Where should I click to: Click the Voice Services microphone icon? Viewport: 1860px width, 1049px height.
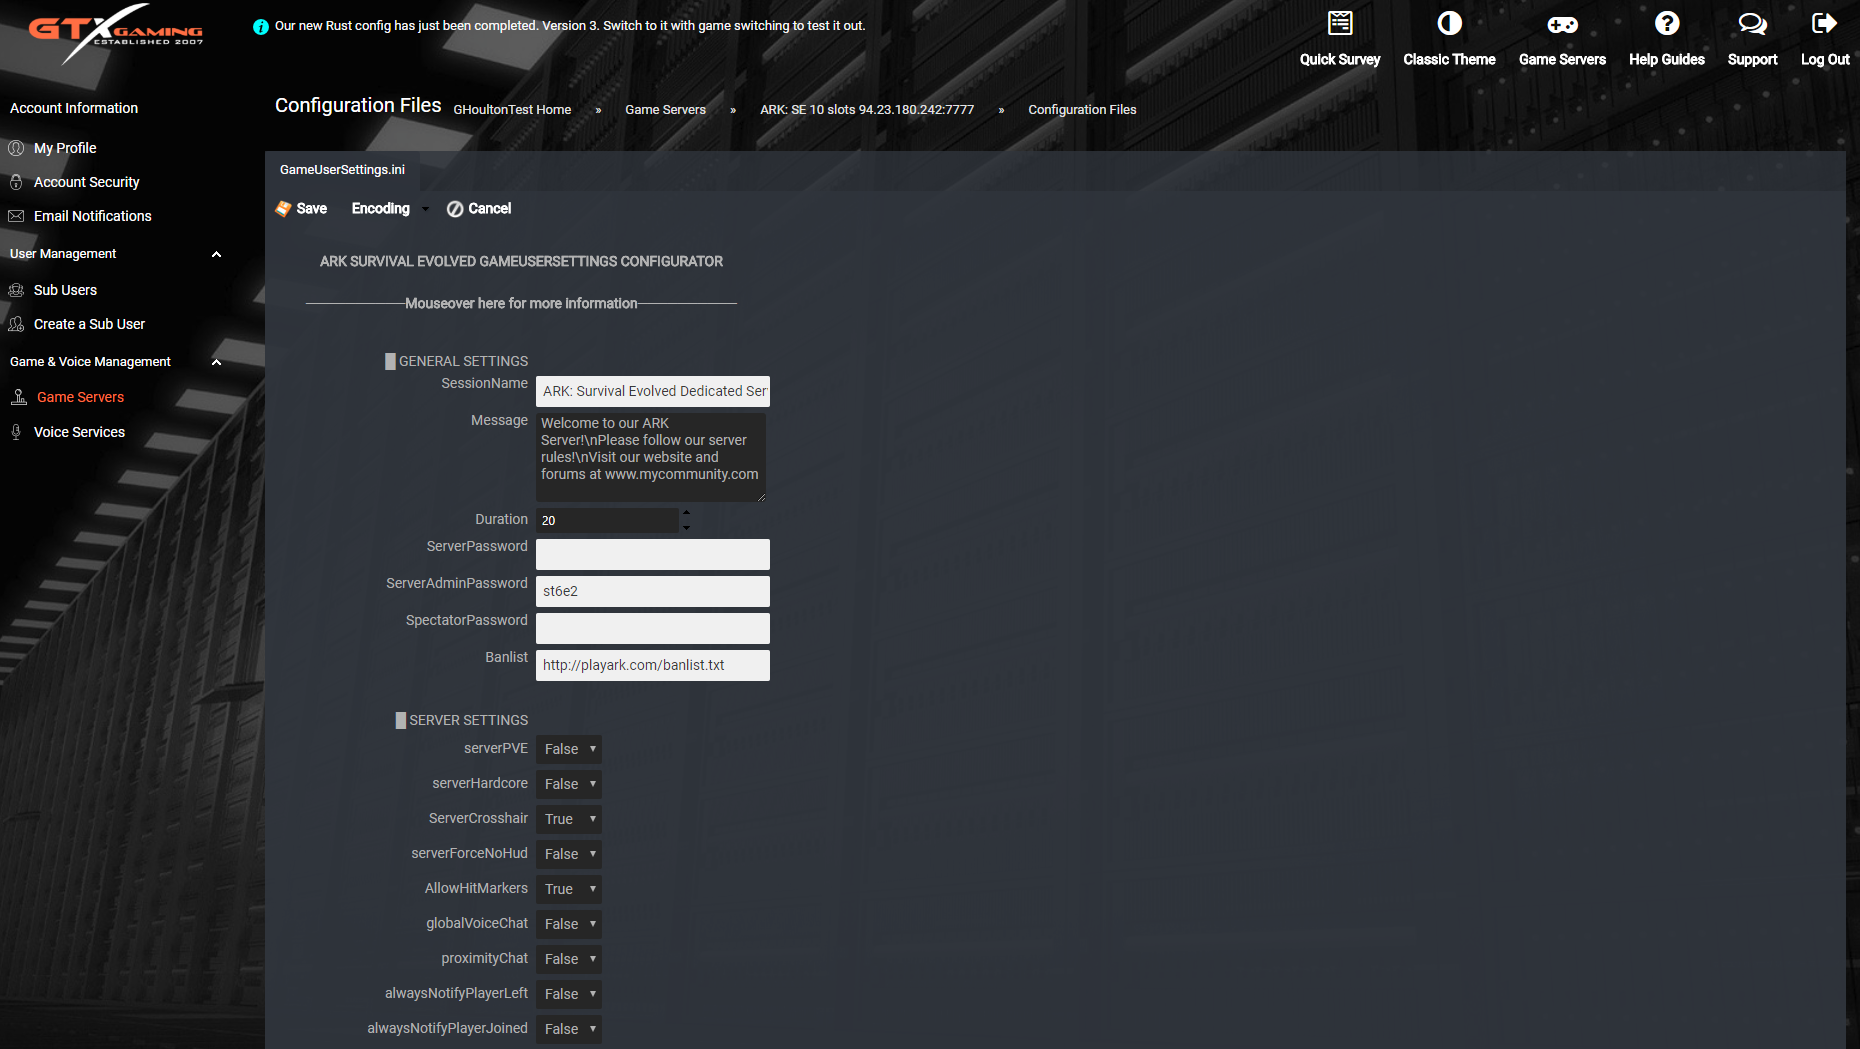(16, 432)
